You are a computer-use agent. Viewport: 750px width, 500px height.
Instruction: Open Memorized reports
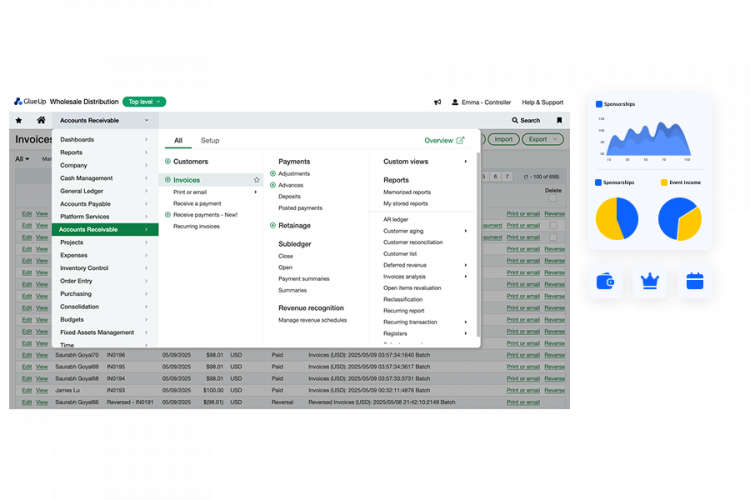[x=407, y=192]
